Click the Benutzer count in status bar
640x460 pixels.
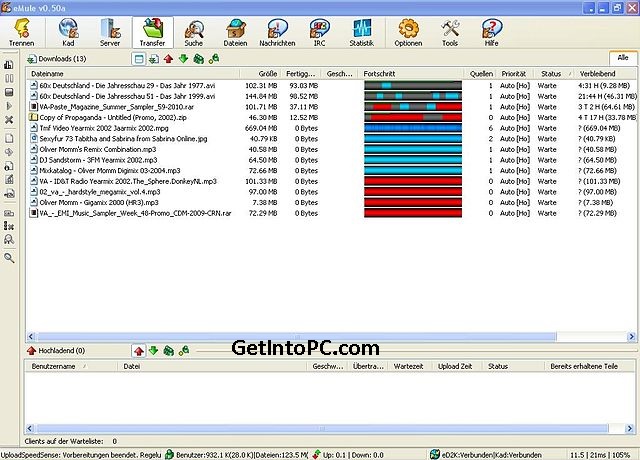pos(237,455)
